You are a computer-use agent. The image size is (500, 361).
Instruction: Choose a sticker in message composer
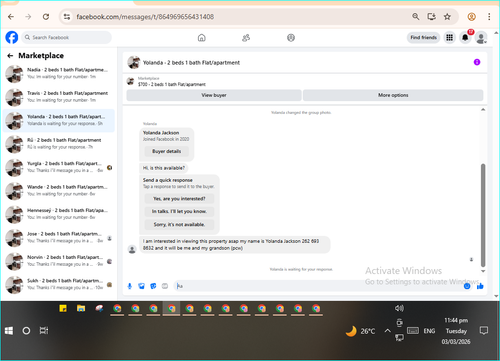(x=153, y=286)
